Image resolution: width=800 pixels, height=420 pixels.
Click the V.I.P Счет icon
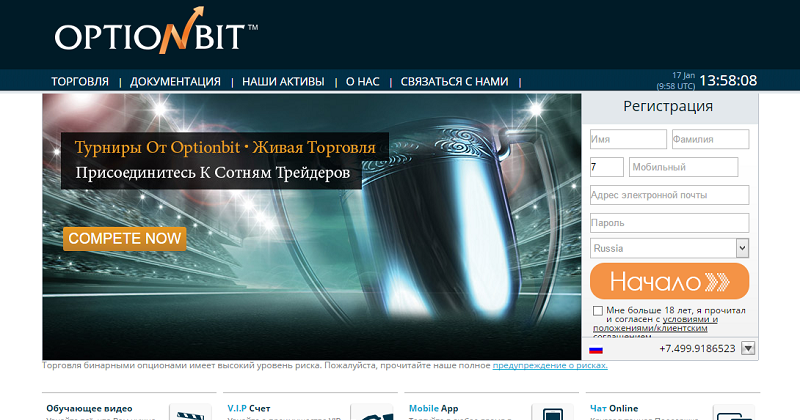click(371, 412)
